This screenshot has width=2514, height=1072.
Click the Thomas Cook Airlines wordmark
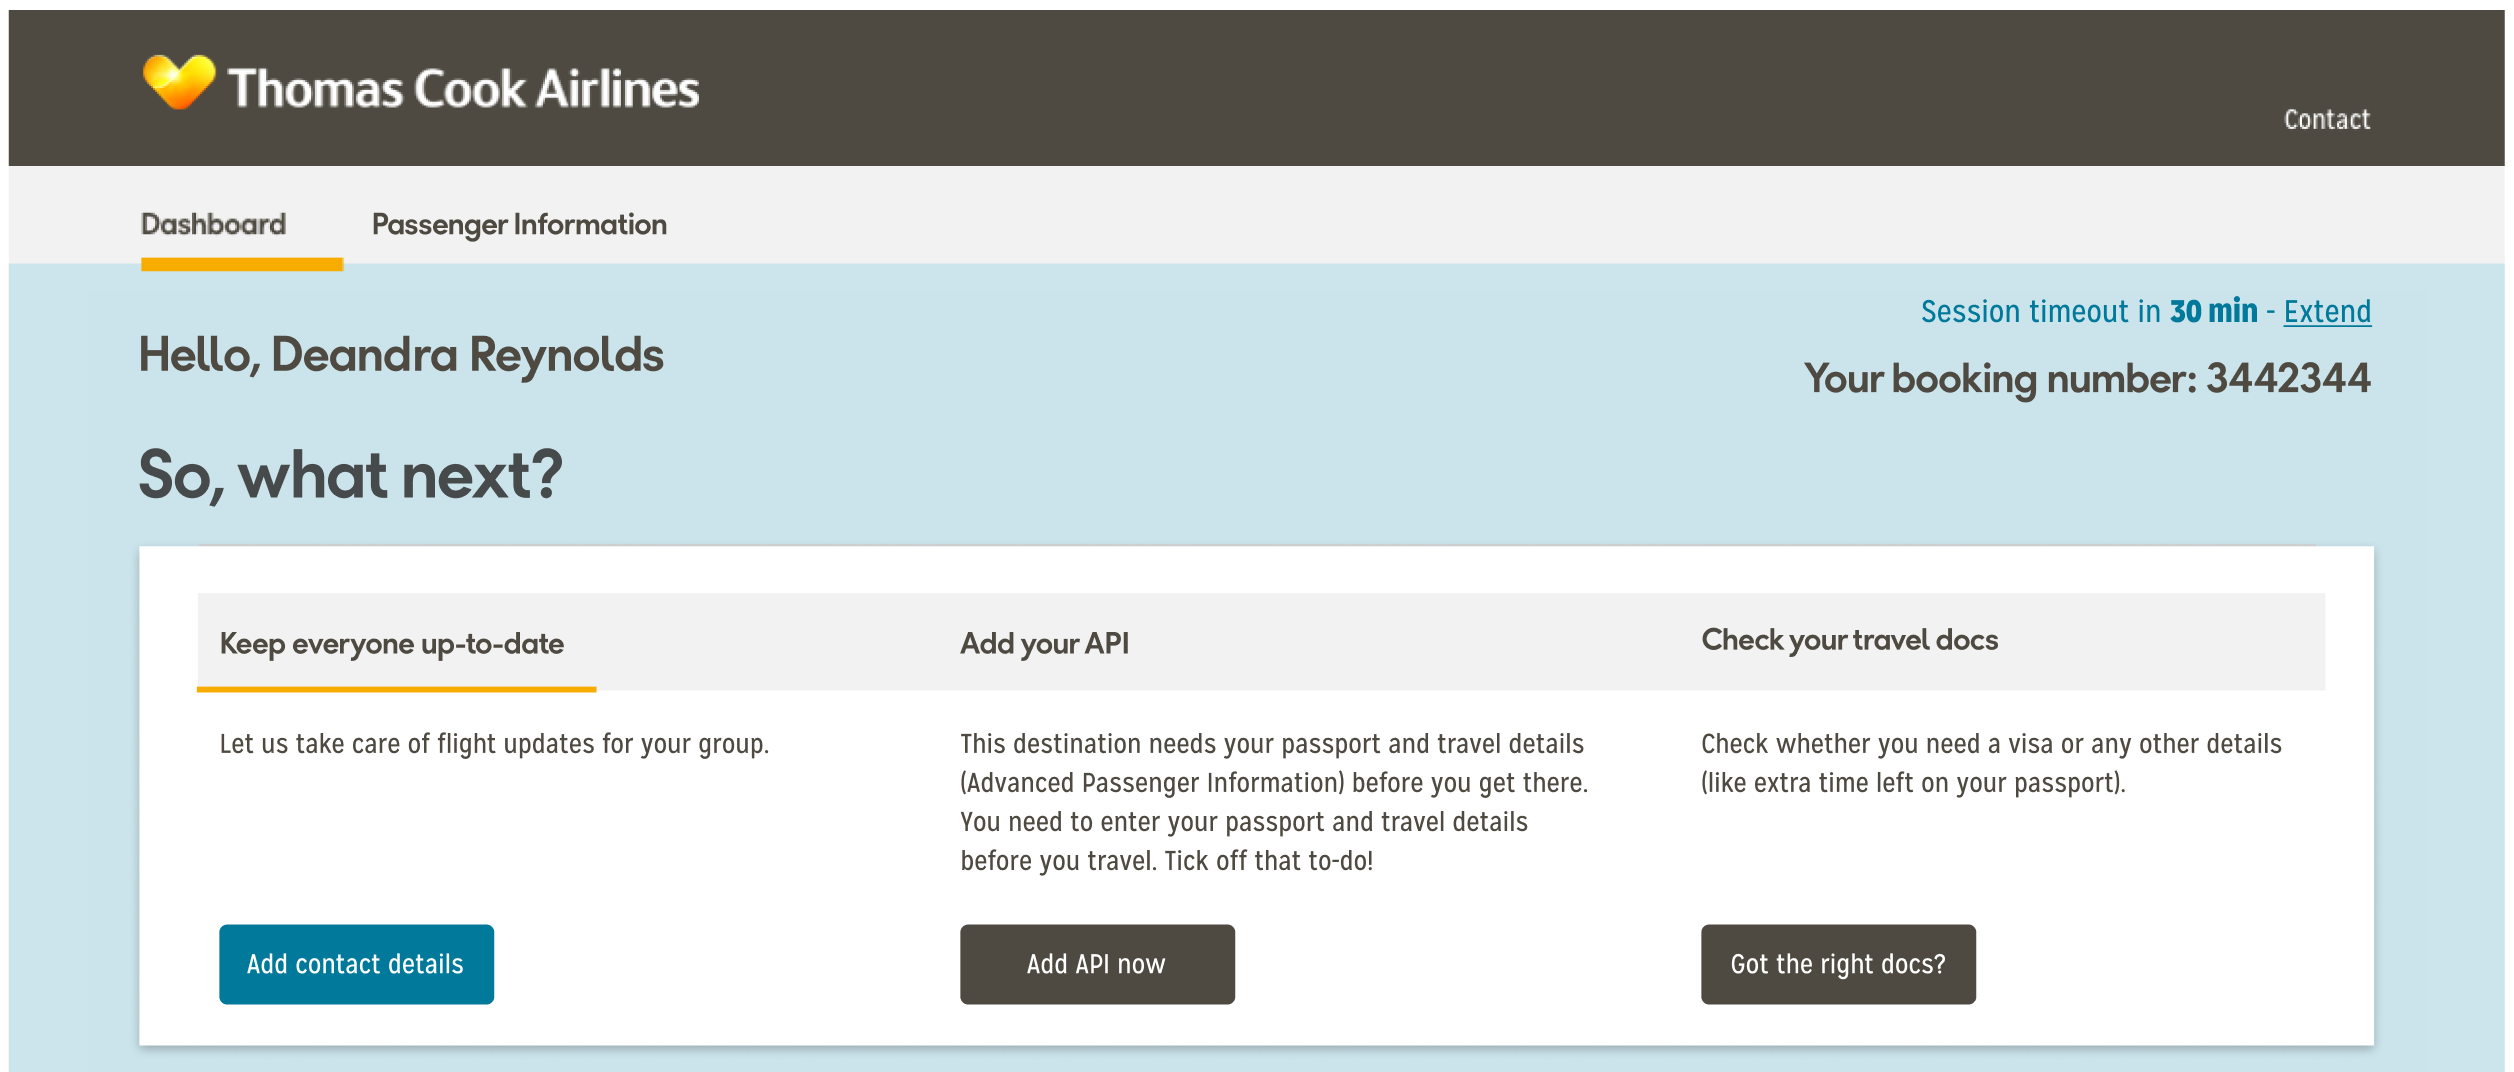(463, 88)
